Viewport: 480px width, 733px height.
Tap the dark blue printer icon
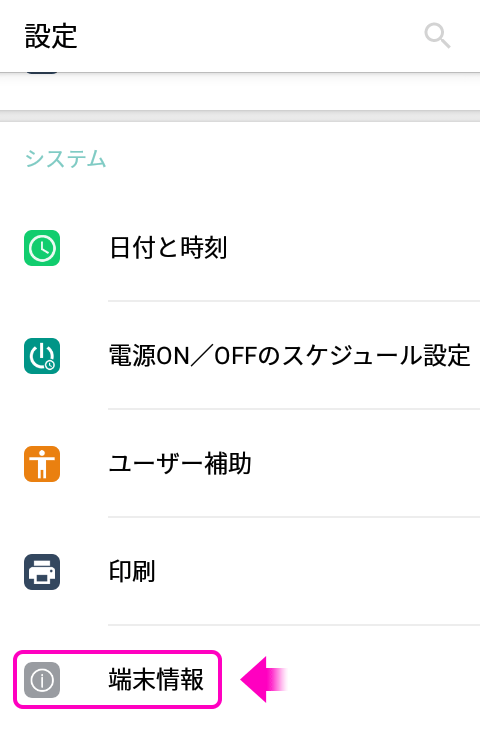42,572
